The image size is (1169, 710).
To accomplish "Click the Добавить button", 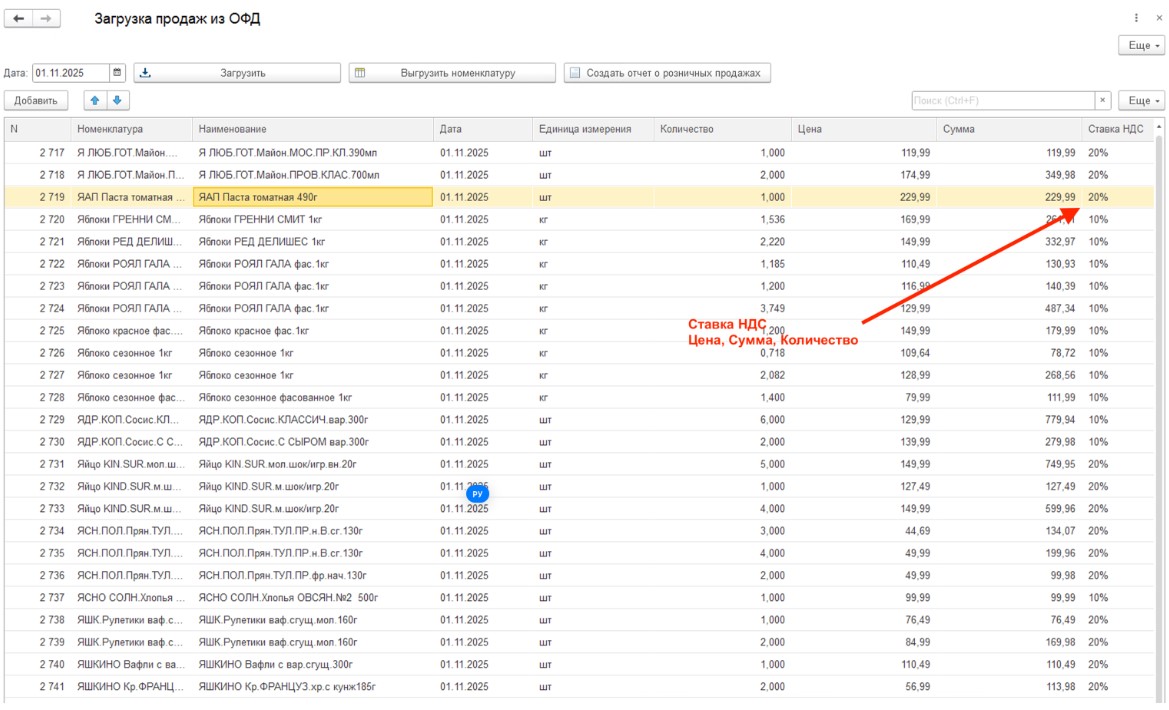I will (36, 100).
